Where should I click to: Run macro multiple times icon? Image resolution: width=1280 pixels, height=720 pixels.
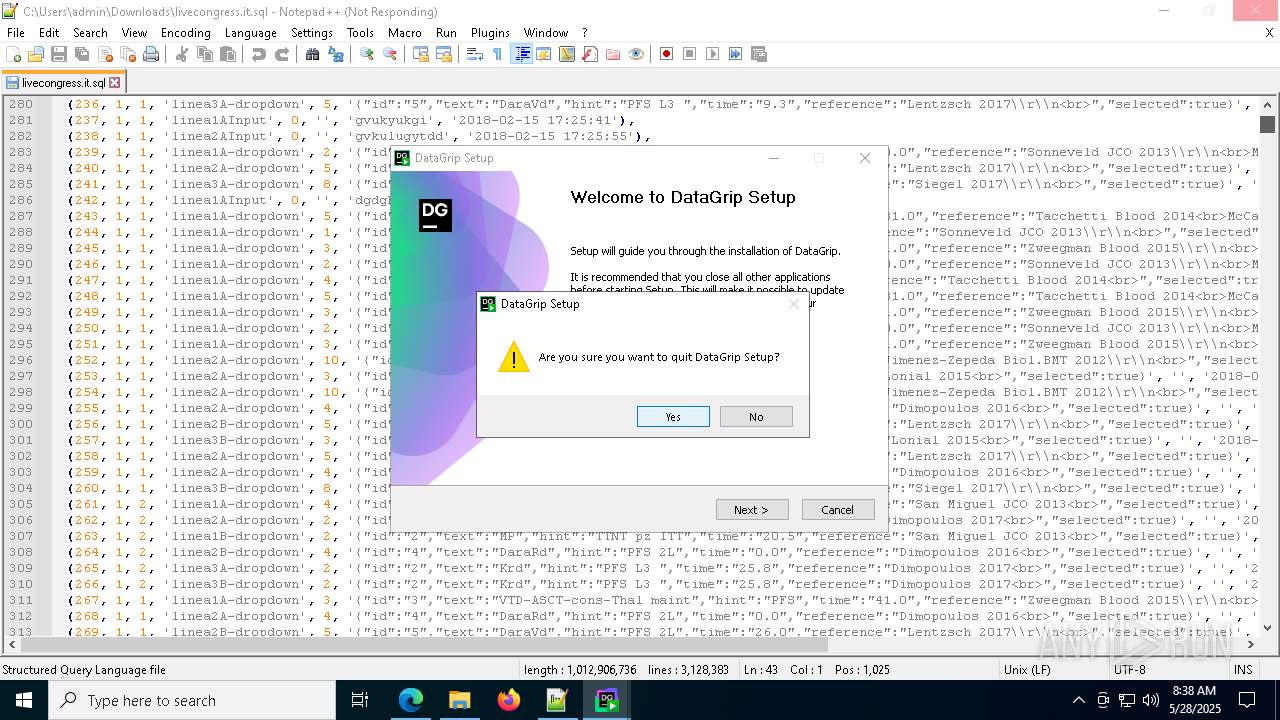736,54
